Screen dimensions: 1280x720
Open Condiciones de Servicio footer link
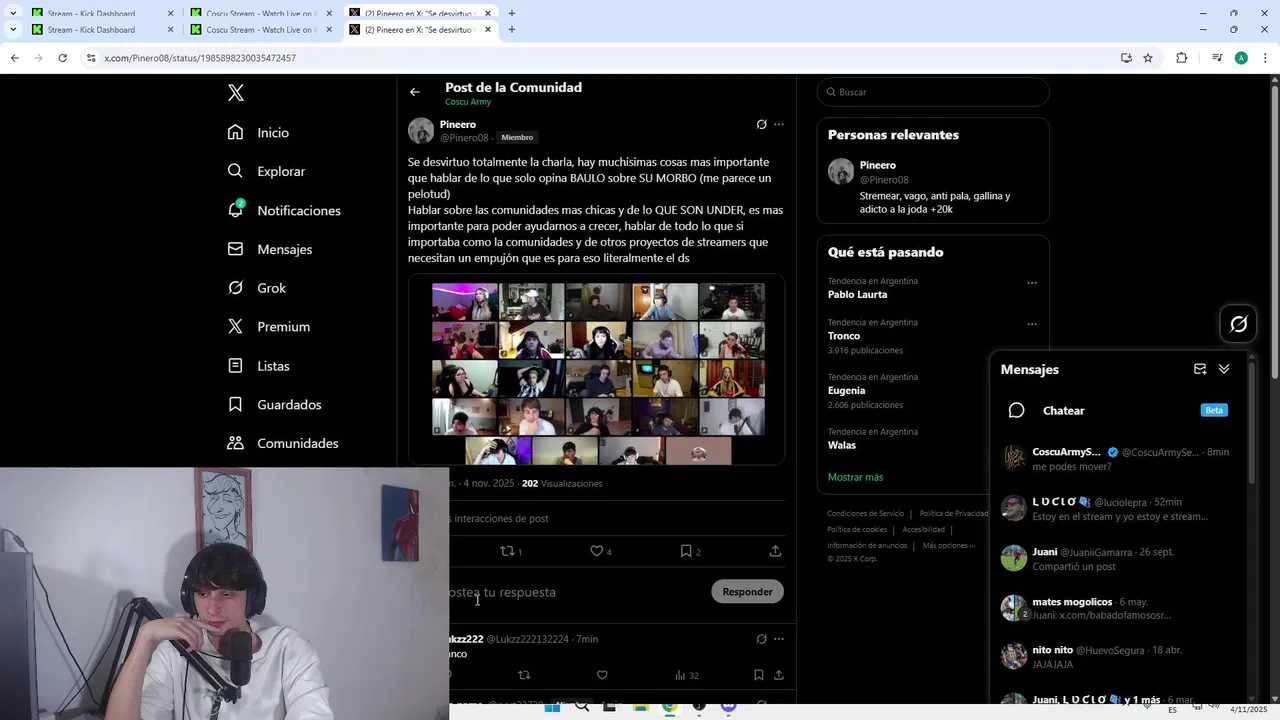(x=865, y=513)
